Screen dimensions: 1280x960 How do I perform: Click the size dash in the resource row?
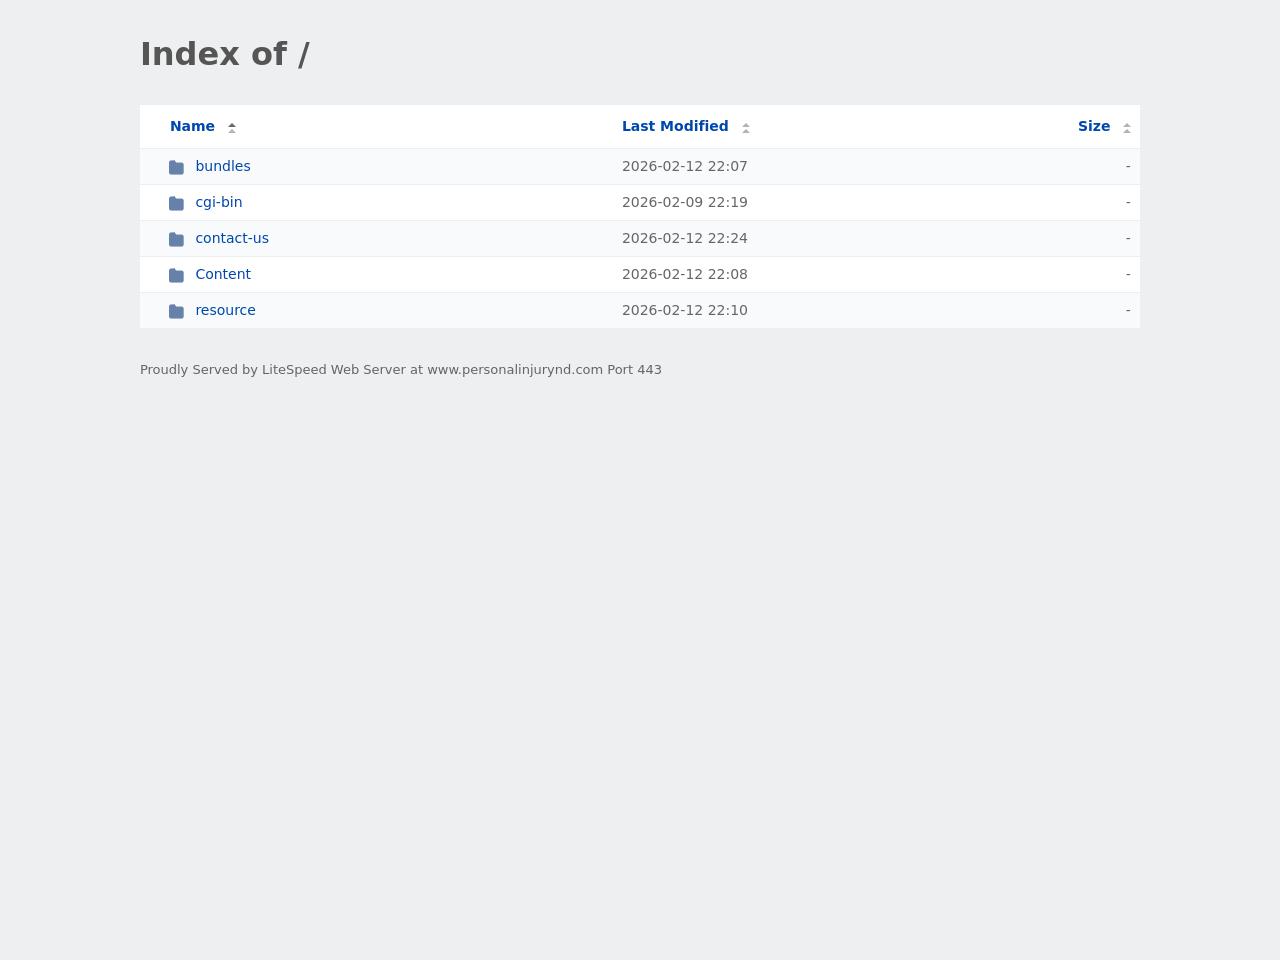pos(1127,310)
